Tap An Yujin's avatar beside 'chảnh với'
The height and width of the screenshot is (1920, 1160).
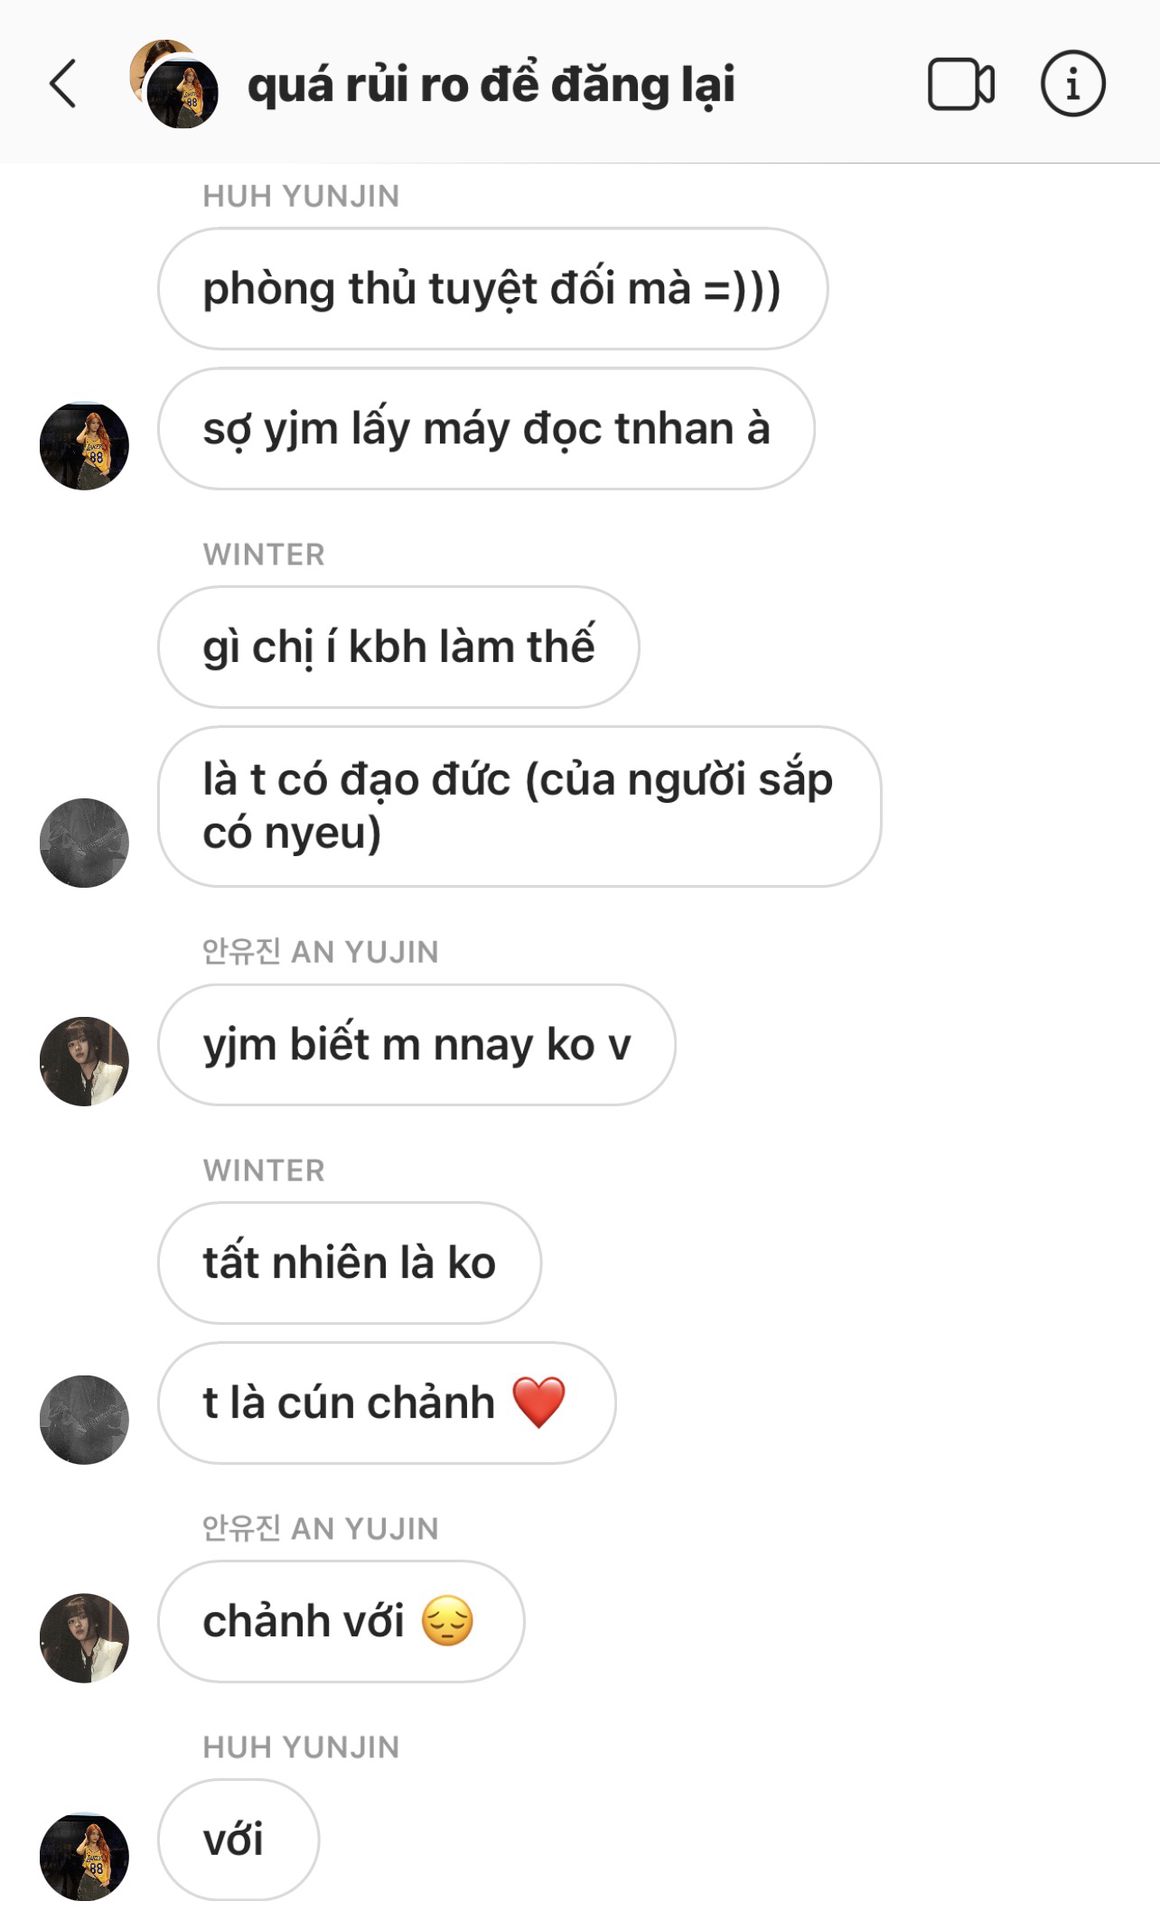[x=84, y=1637]
